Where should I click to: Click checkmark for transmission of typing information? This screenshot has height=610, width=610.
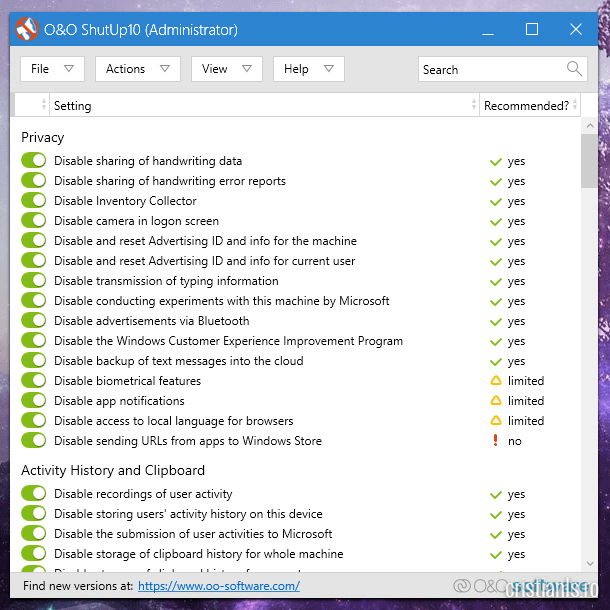coord(496,281)
